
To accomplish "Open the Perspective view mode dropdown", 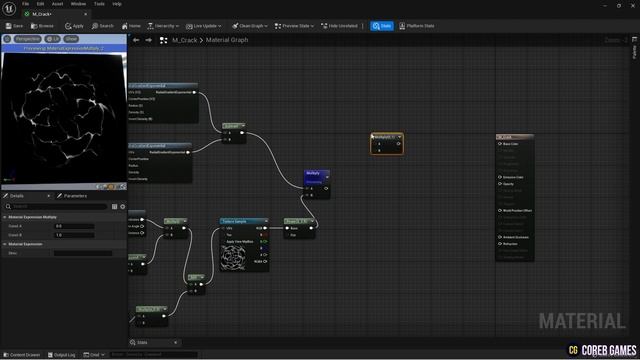I will [28, 39].
